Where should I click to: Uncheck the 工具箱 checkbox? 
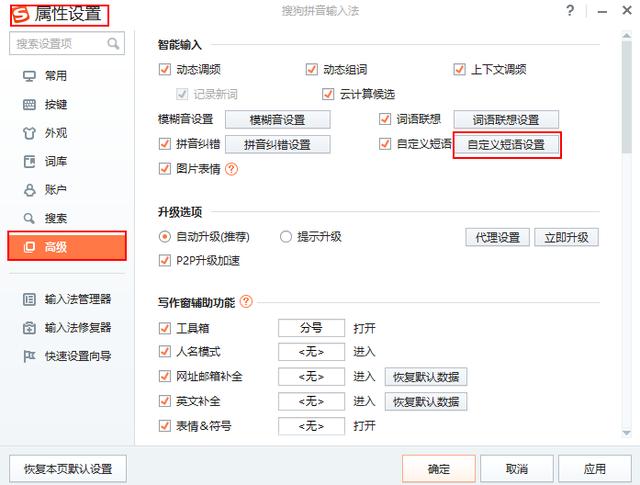pos(164,328)
